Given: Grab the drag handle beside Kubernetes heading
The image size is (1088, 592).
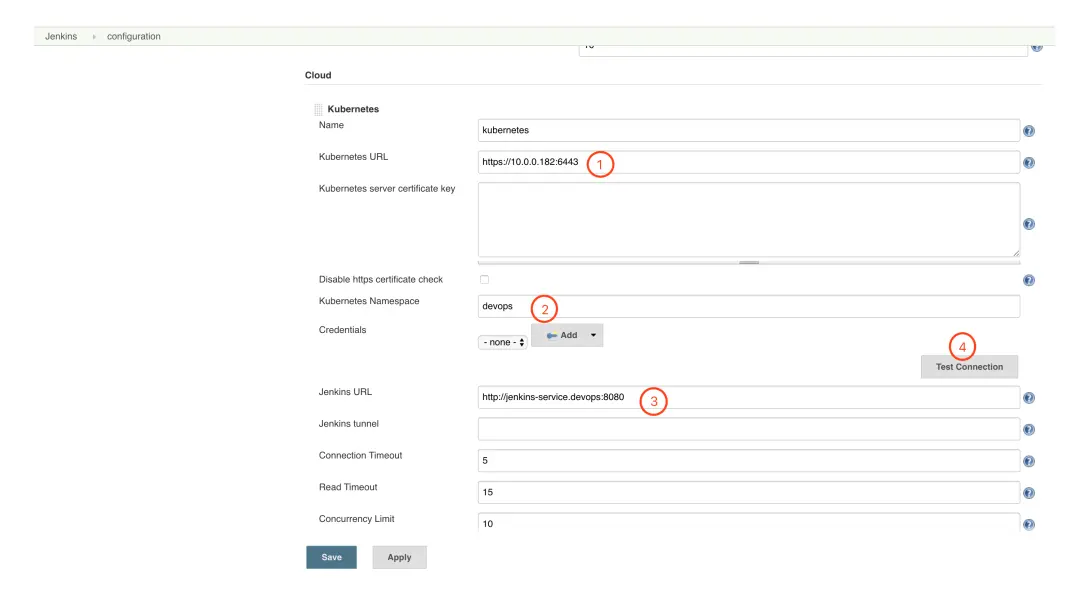Looking at the screenshot, I should [x=318, y=109].
